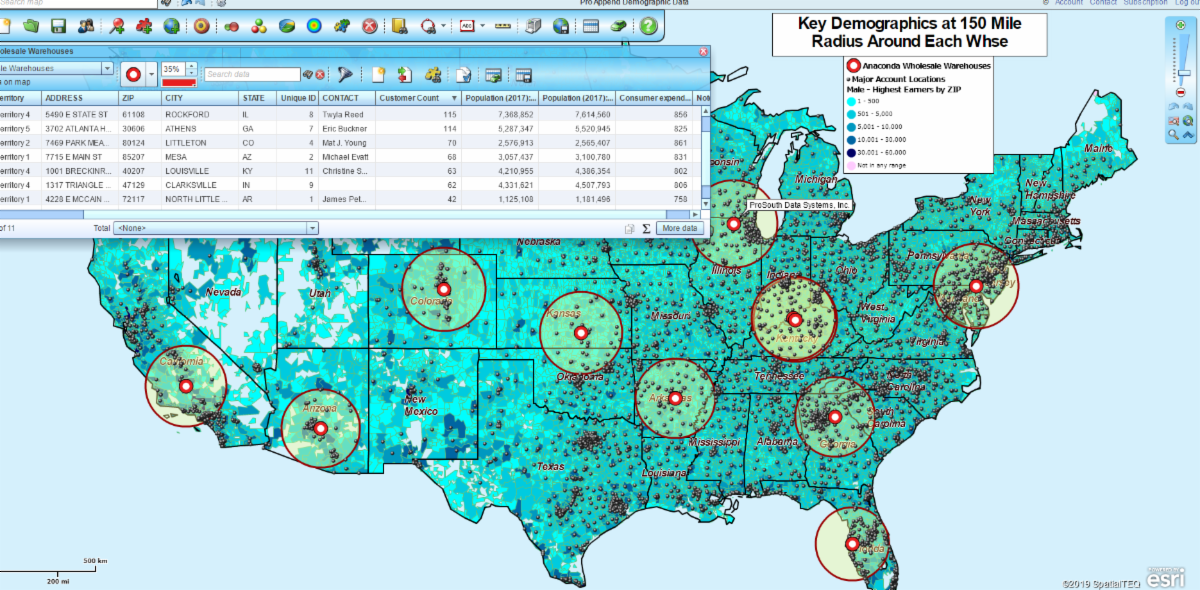Open the red circle symbol dropdown arrow

coord(151,74)
